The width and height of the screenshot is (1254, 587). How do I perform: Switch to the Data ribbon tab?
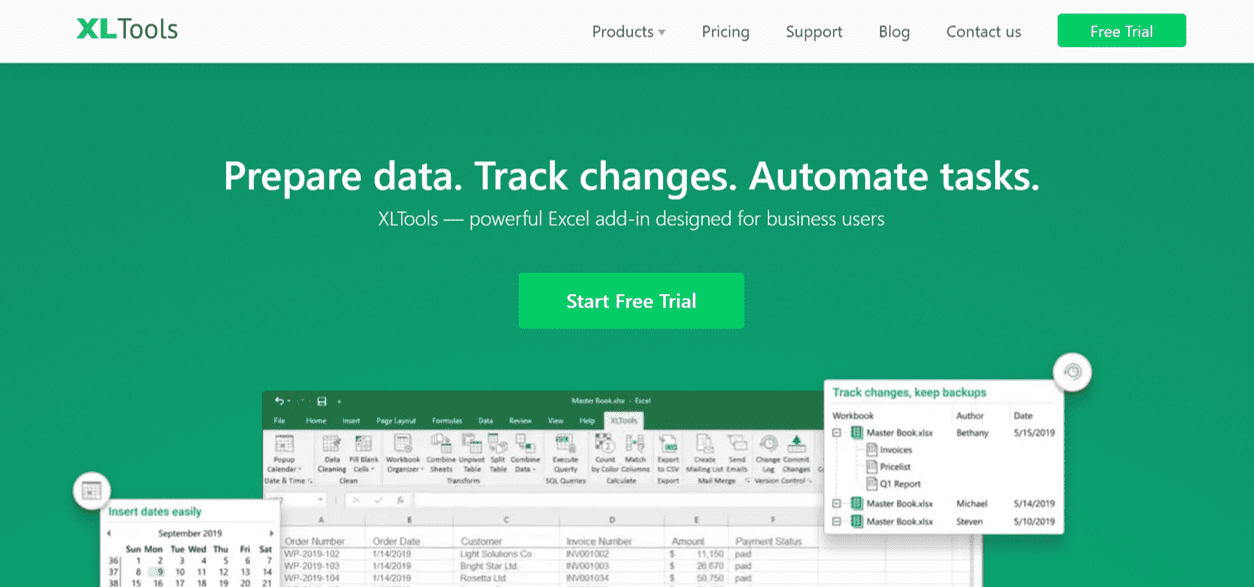[x=485, y=421]
